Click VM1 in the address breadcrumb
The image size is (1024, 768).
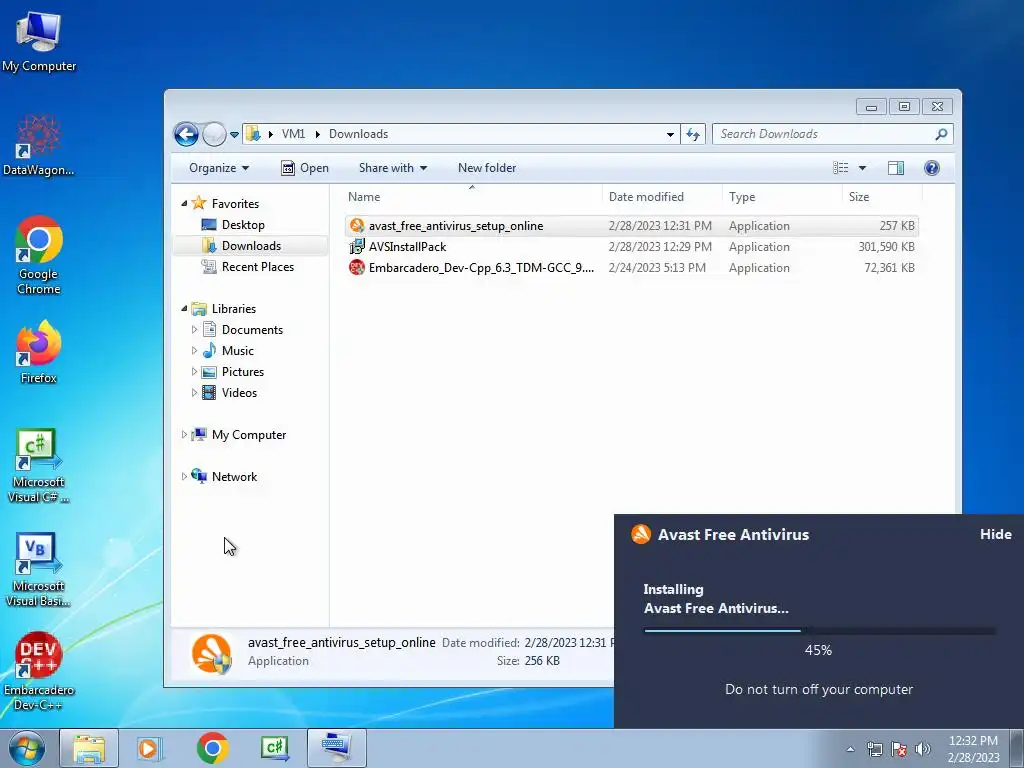[x=293, y=134]
